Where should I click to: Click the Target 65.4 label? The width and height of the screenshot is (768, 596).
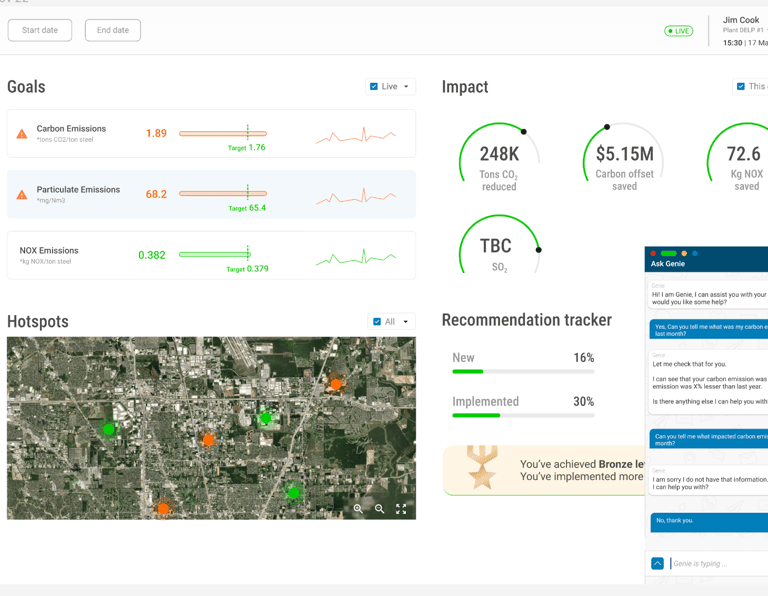pos(247,208)
